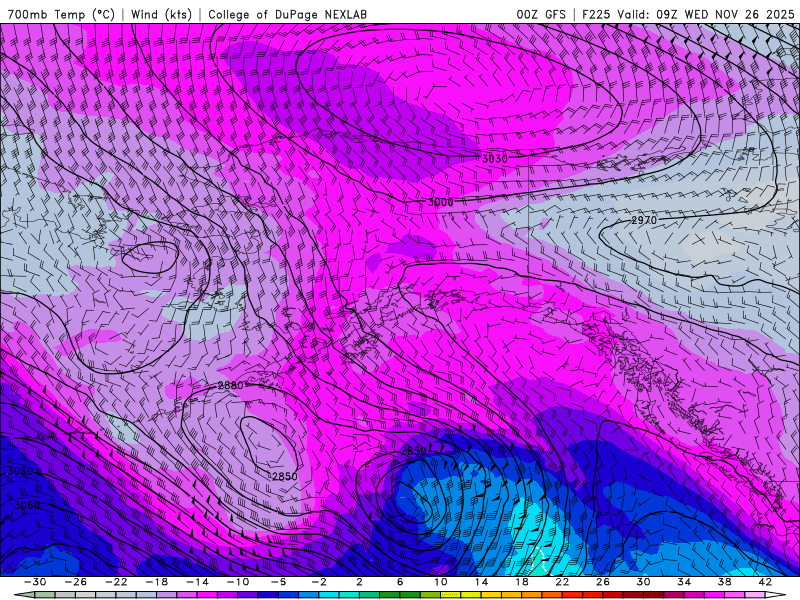Click the 6 colorbar tick label
The image size is (800, 600).
tap(400, 582)
